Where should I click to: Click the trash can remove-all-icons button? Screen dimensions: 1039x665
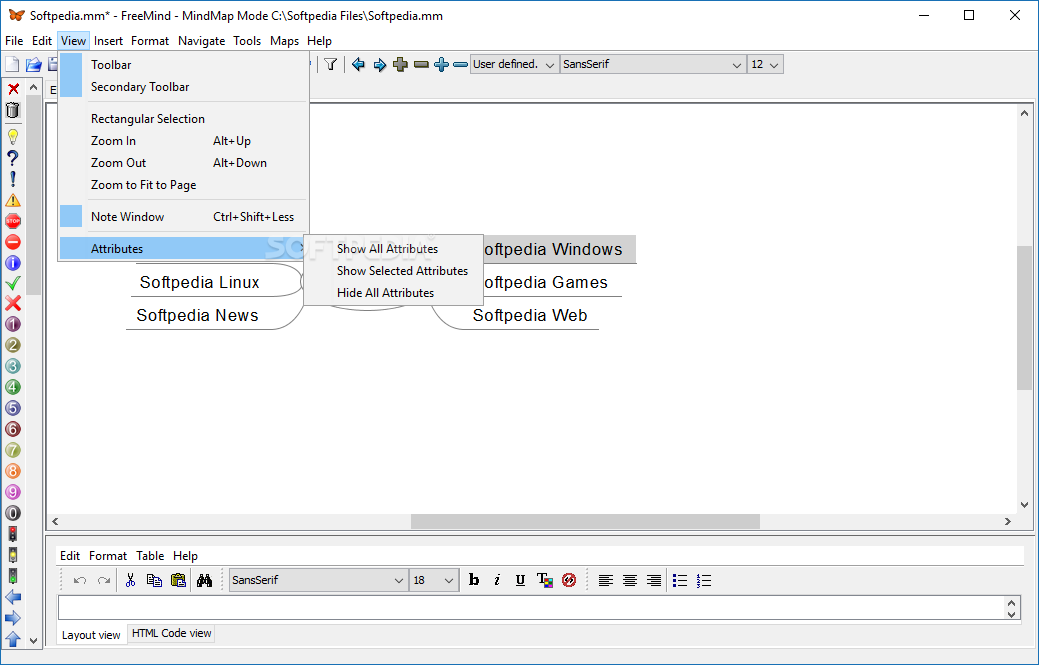point(13,110)
